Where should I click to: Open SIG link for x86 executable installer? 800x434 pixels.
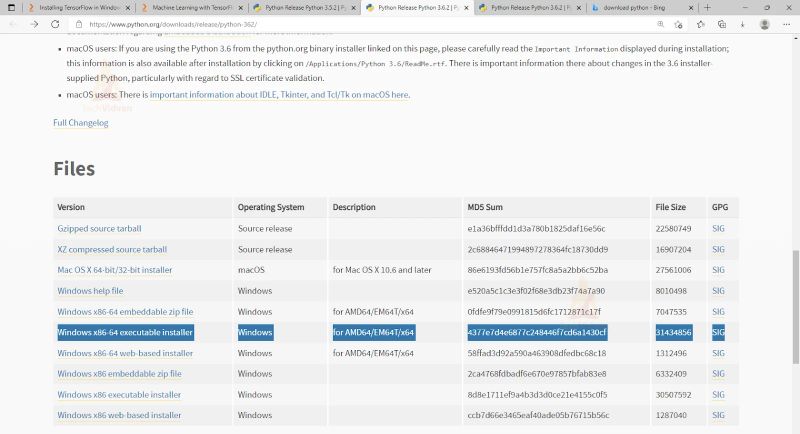pyautogui.click(x=718, y=395)
